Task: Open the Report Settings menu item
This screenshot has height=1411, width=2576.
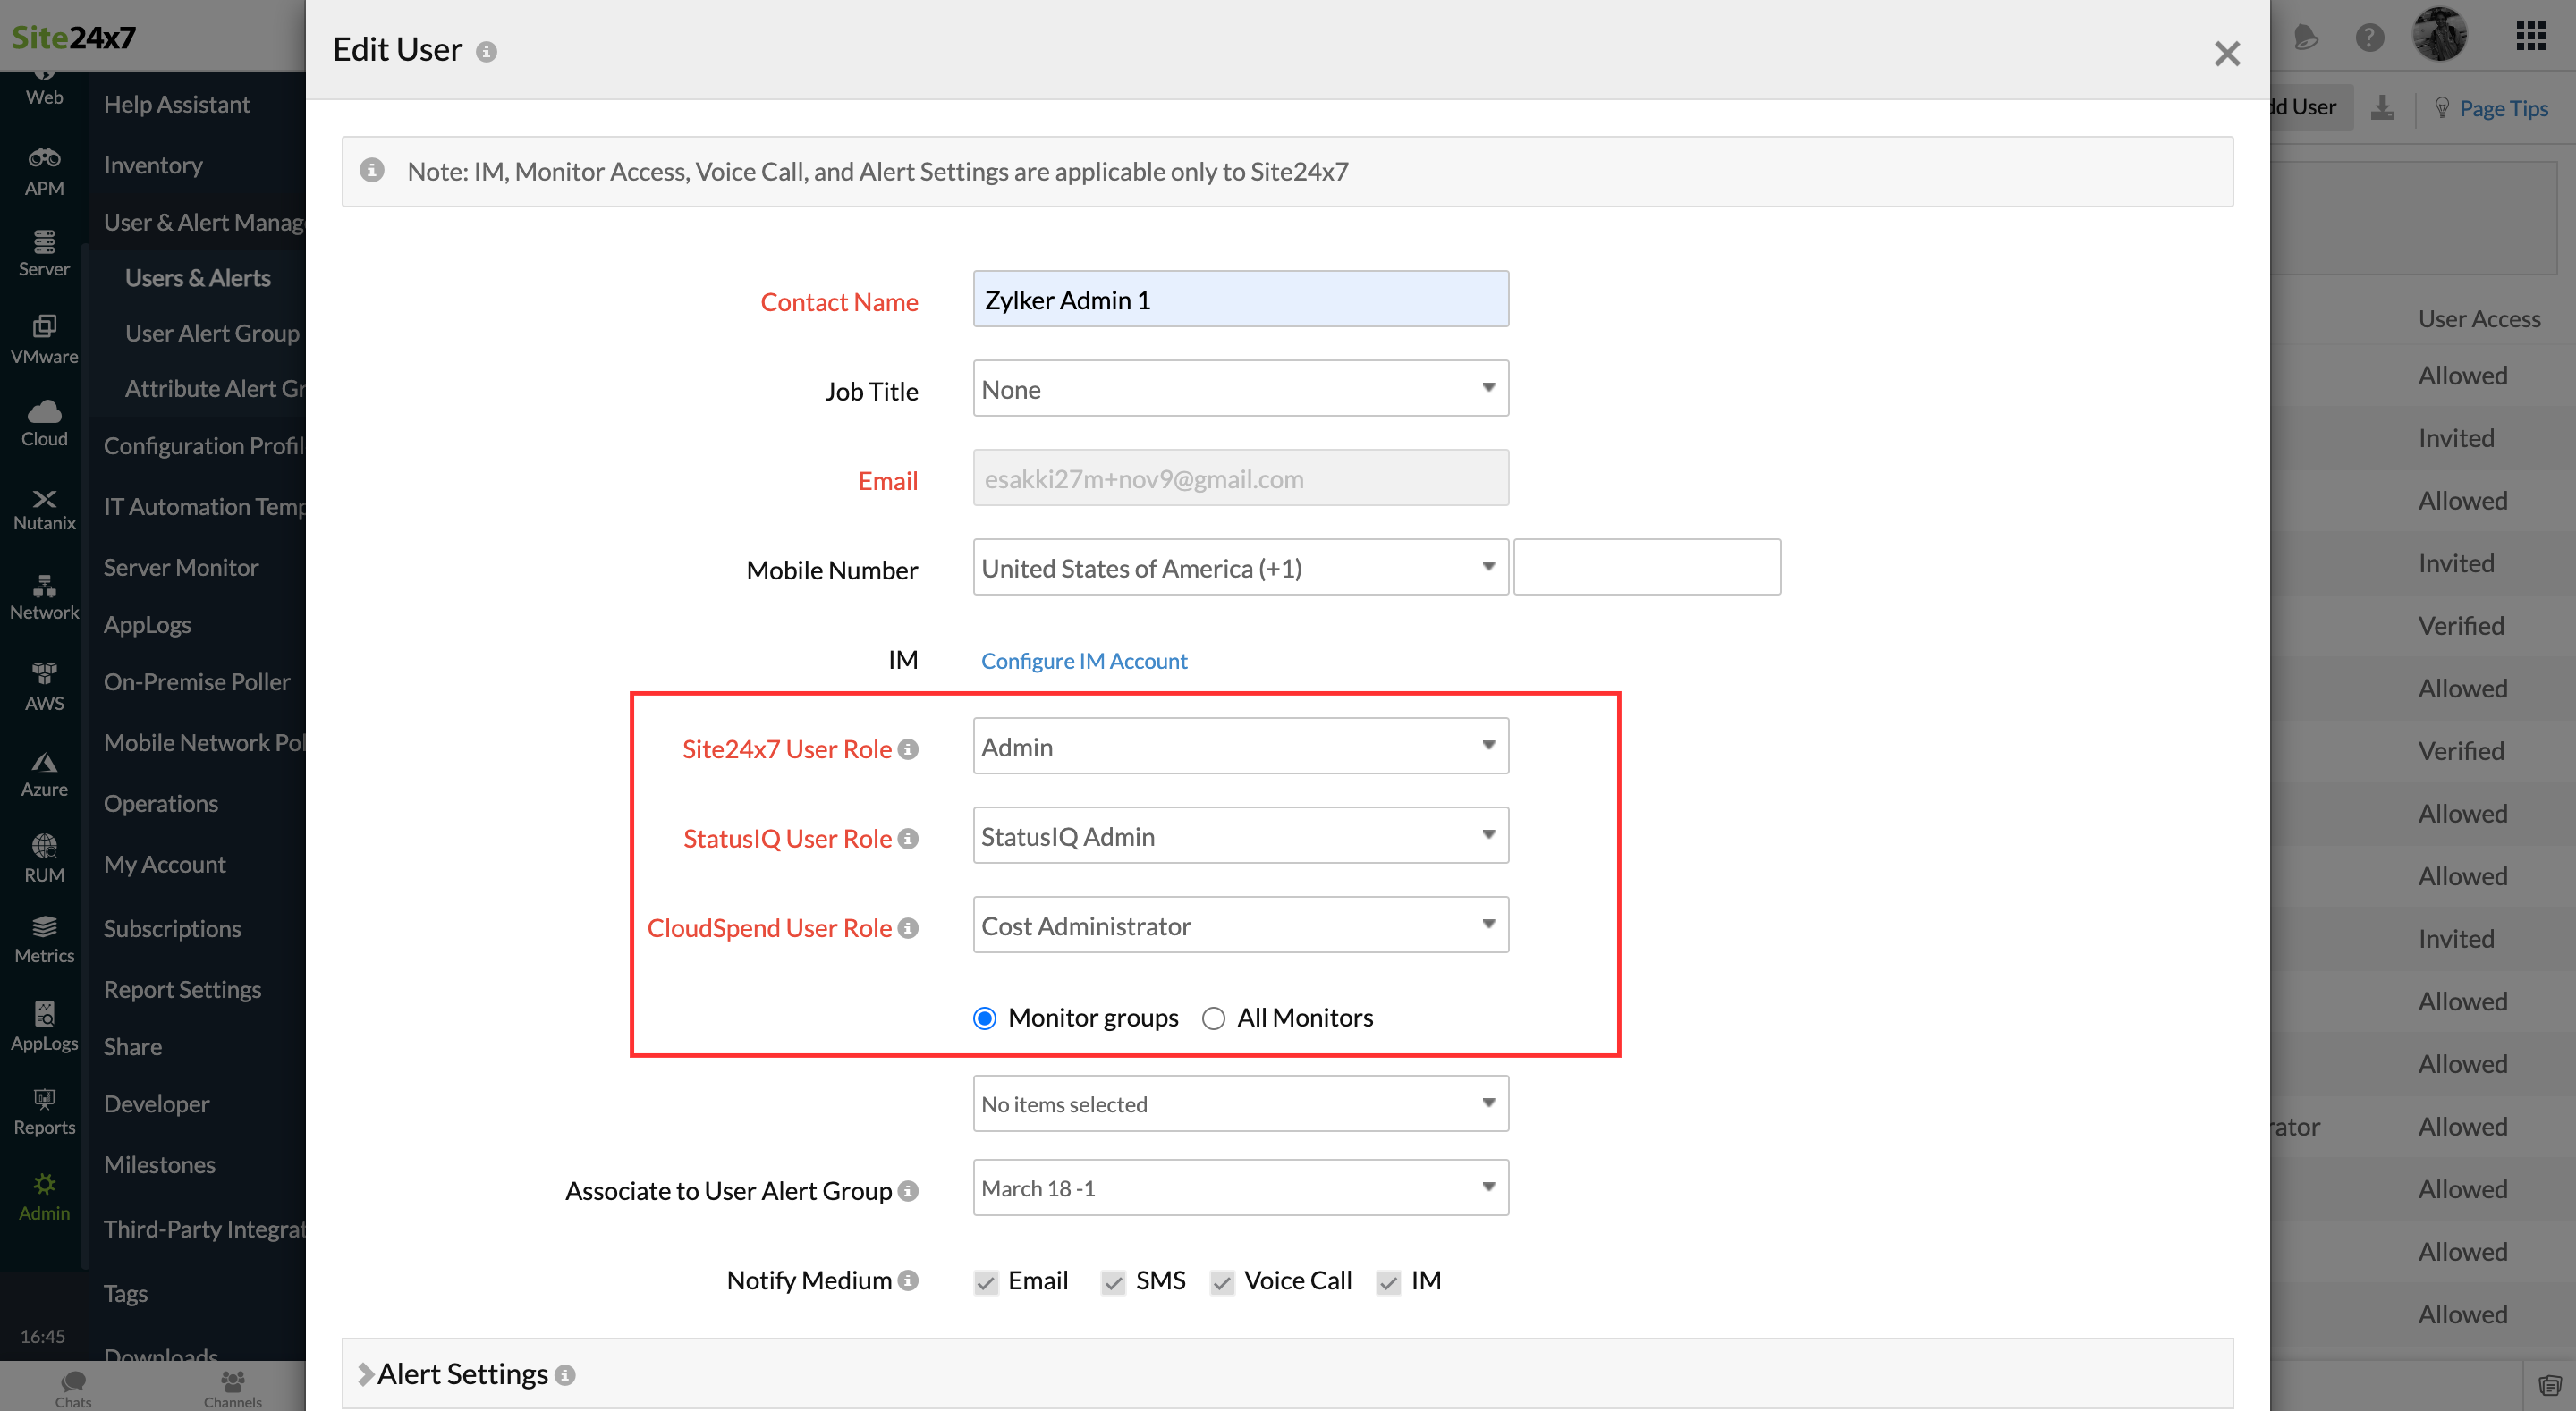Action: pos(182,989)
